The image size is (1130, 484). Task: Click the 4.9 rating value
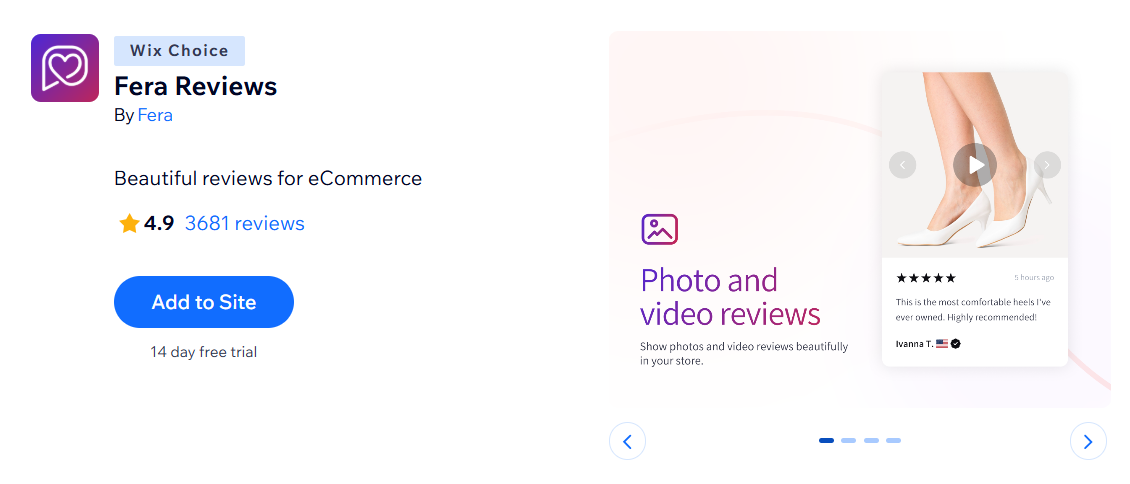(x=159, y=223)
